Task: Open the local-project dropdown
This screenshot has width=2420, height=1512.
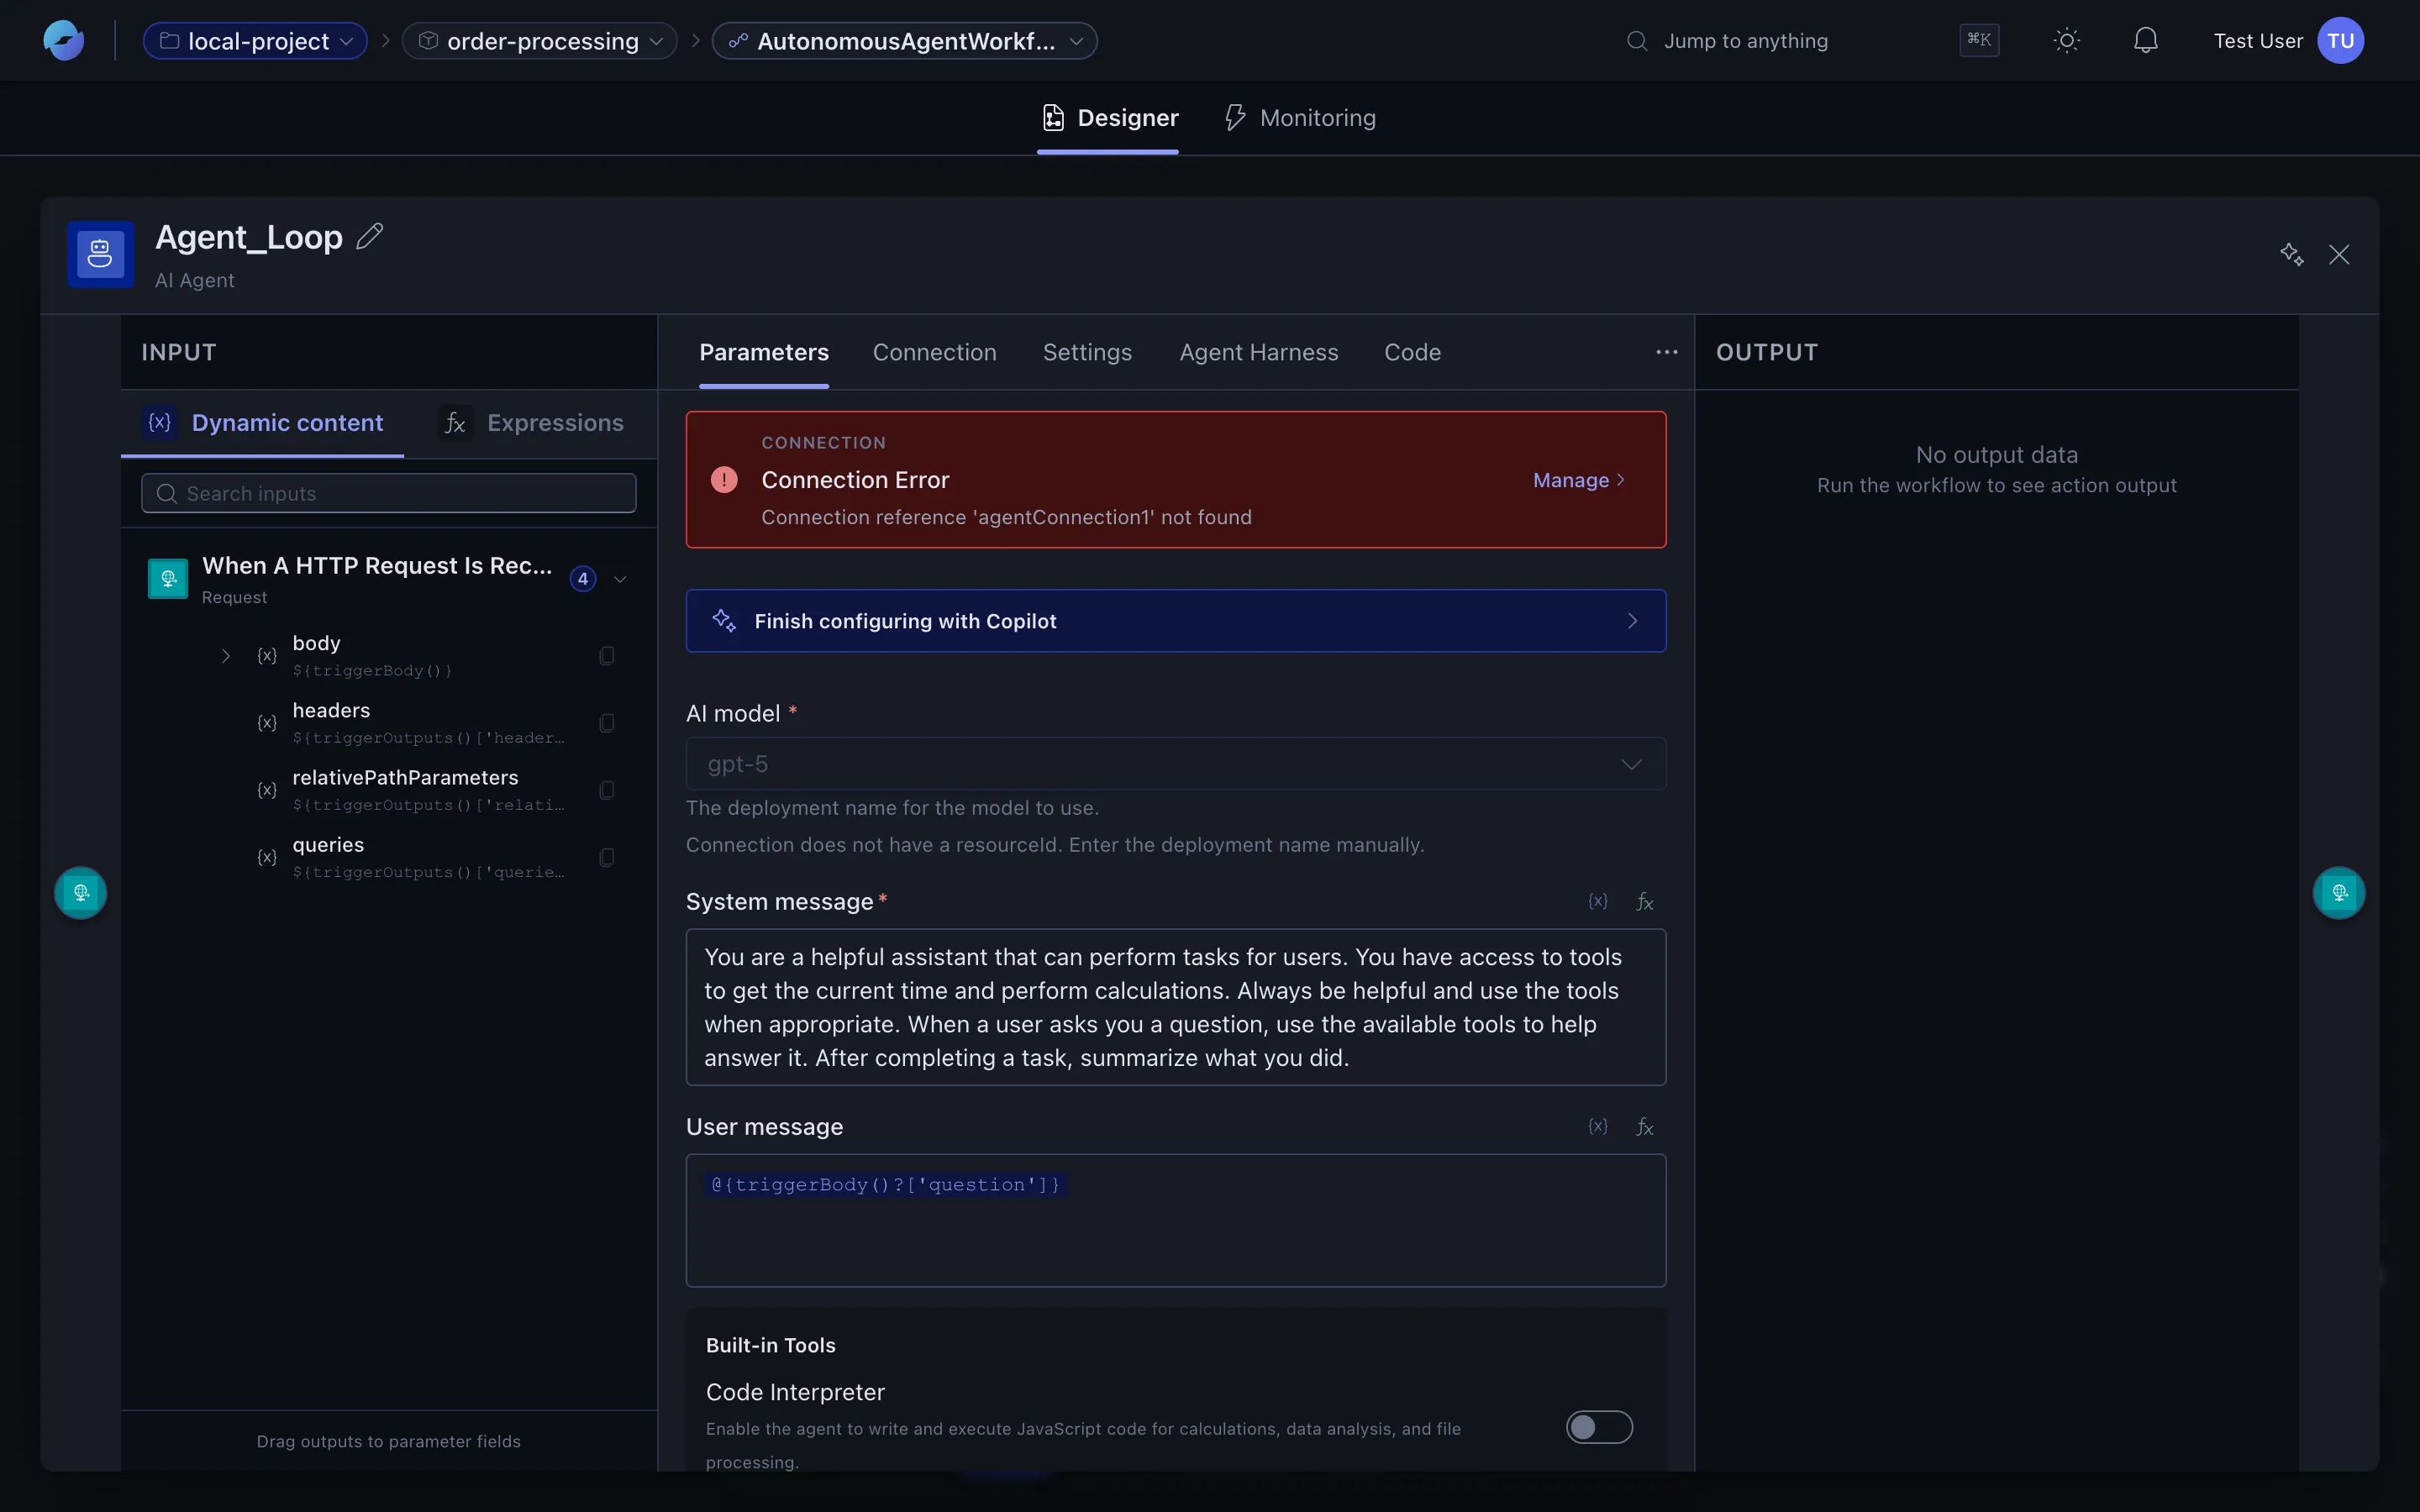Action: pos(256,41)
